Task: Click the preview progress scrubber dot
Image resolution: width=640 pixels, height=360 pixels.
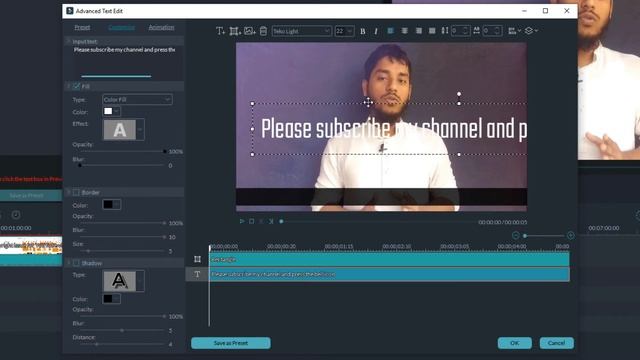Action: click(281, 221)
